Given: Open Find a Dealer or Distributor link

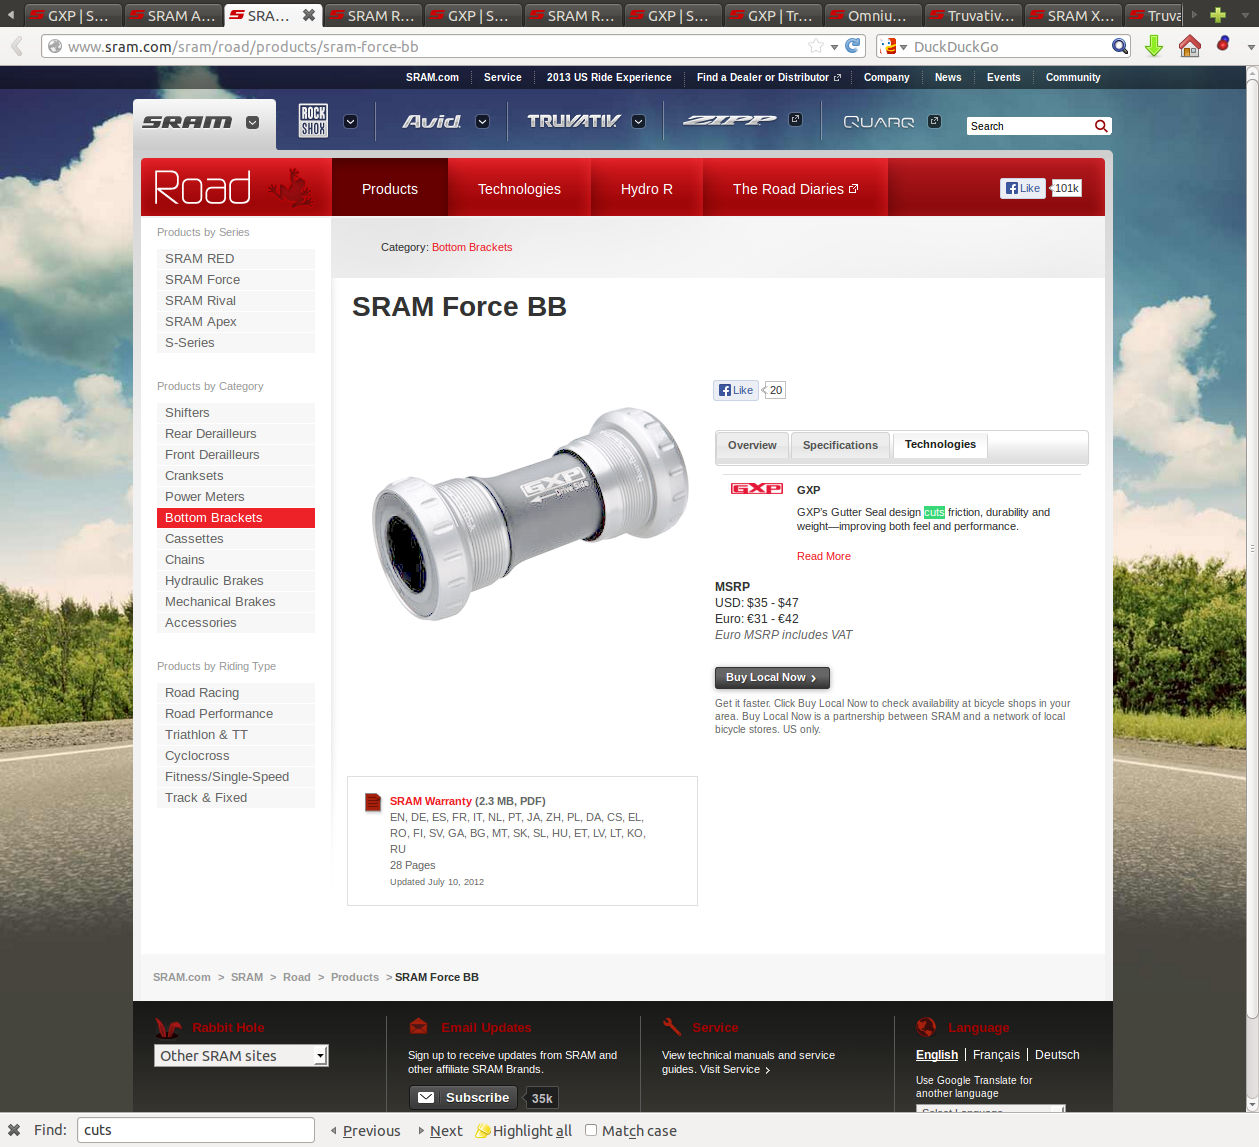Looking at the screenshot, I should coord(769,77).
